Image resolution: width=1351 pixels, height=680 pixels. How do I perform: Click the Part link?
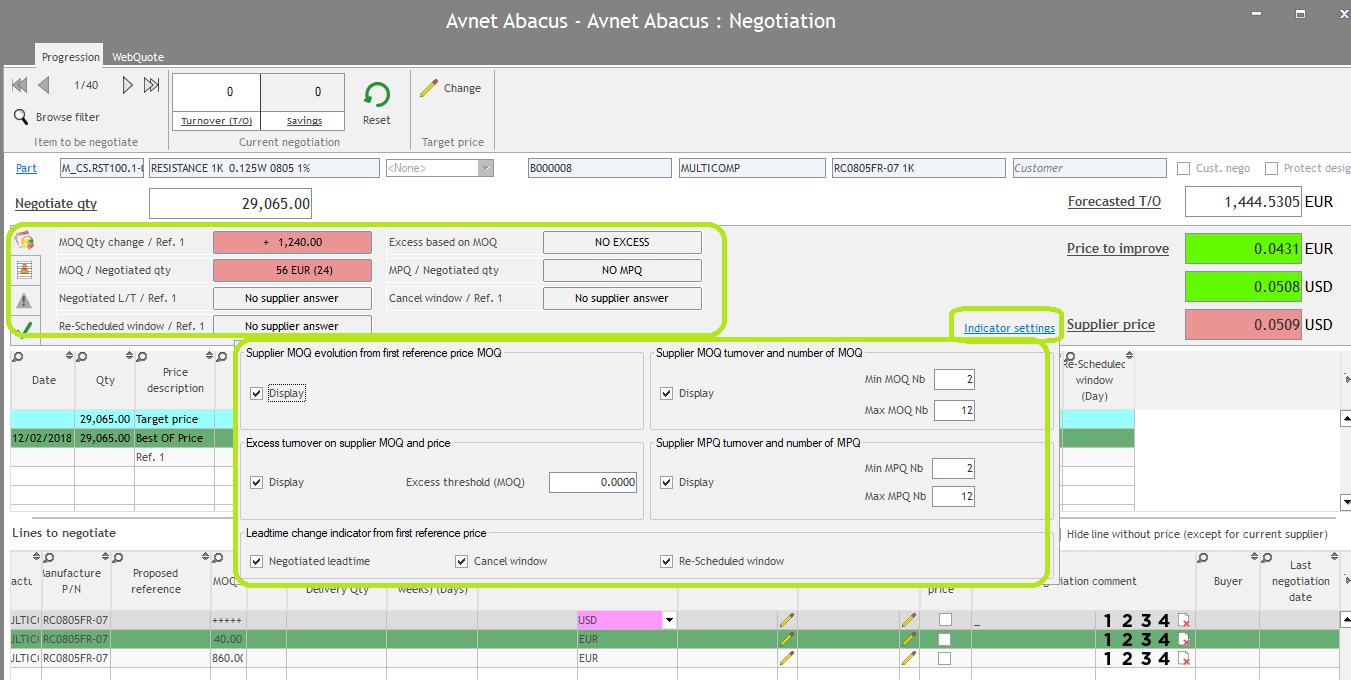[x=26, y=168]
